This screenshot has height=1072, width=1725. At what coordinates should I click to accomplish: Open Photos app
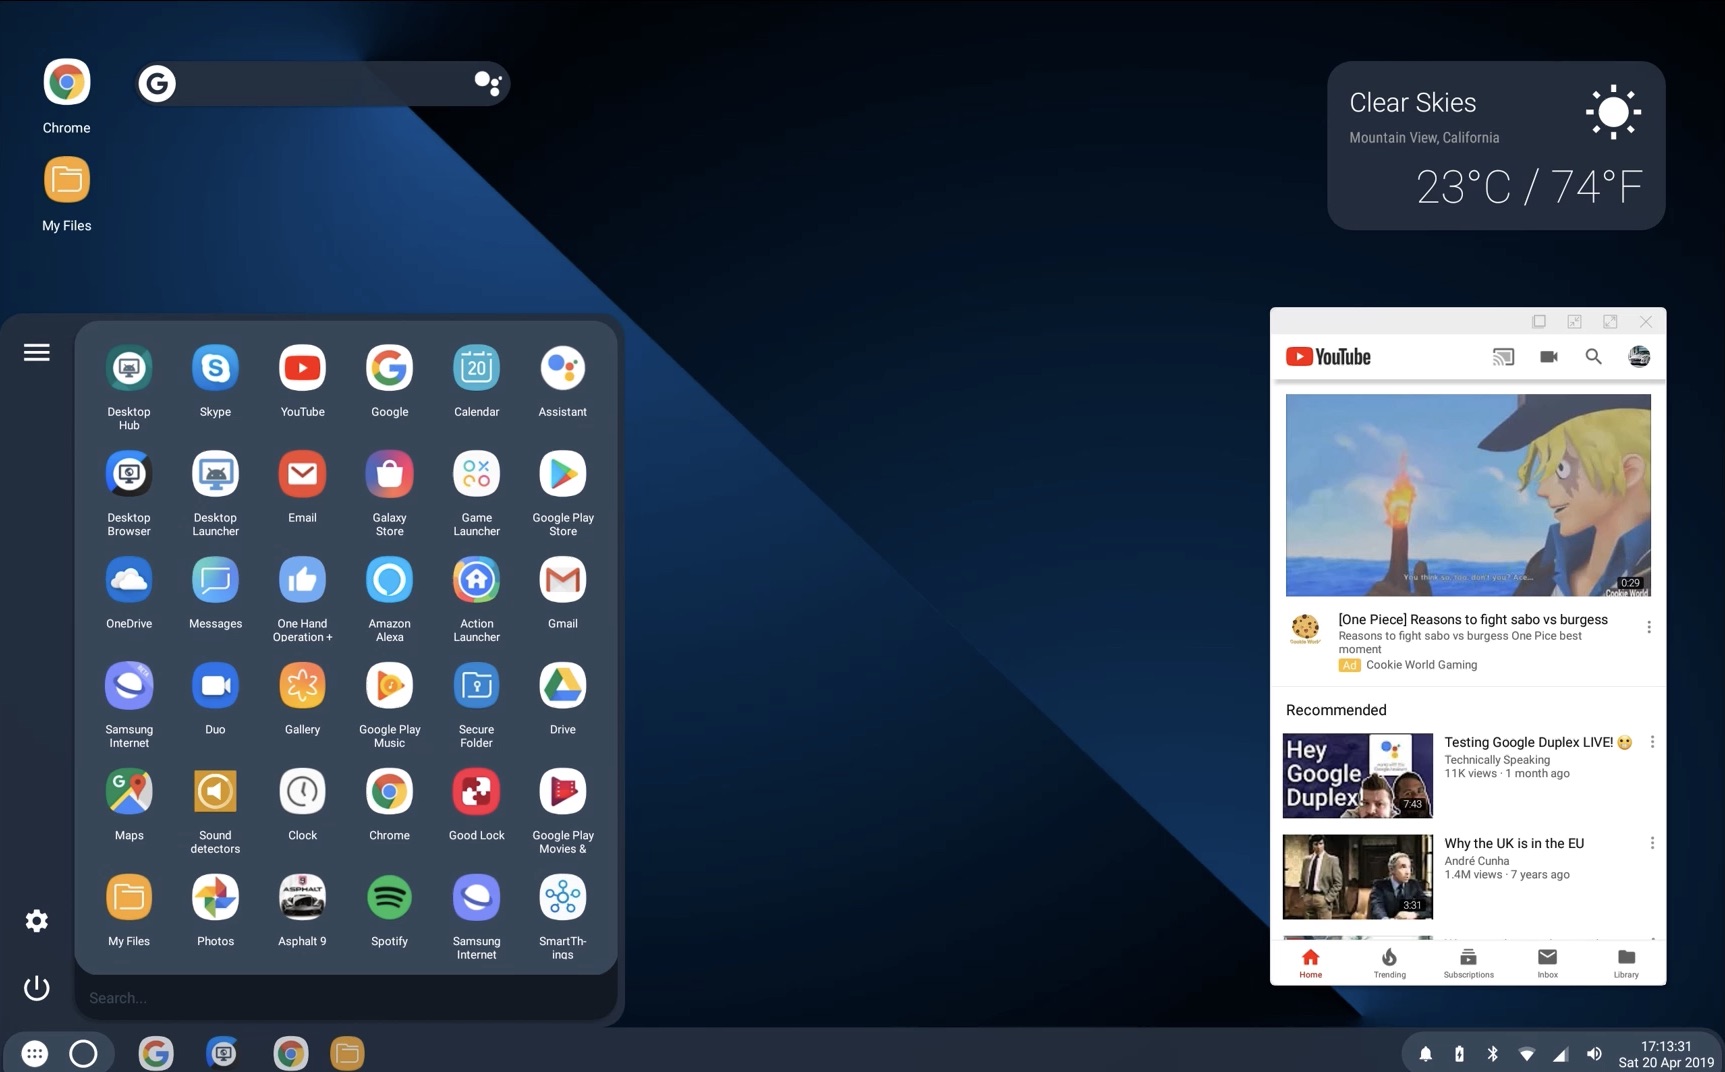point(215,898)
